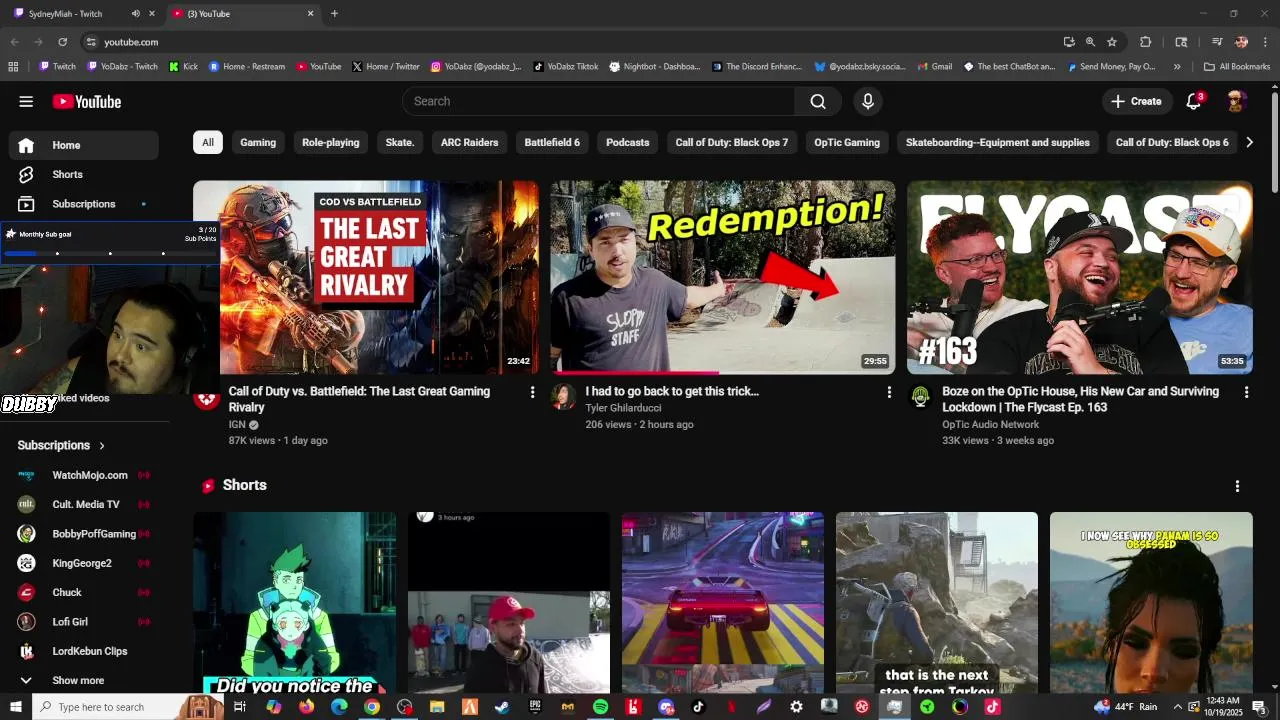The width and height of the screenshot is (1280, 720).
Task: Start voice search with microphone icon
Action: (868, 101)
